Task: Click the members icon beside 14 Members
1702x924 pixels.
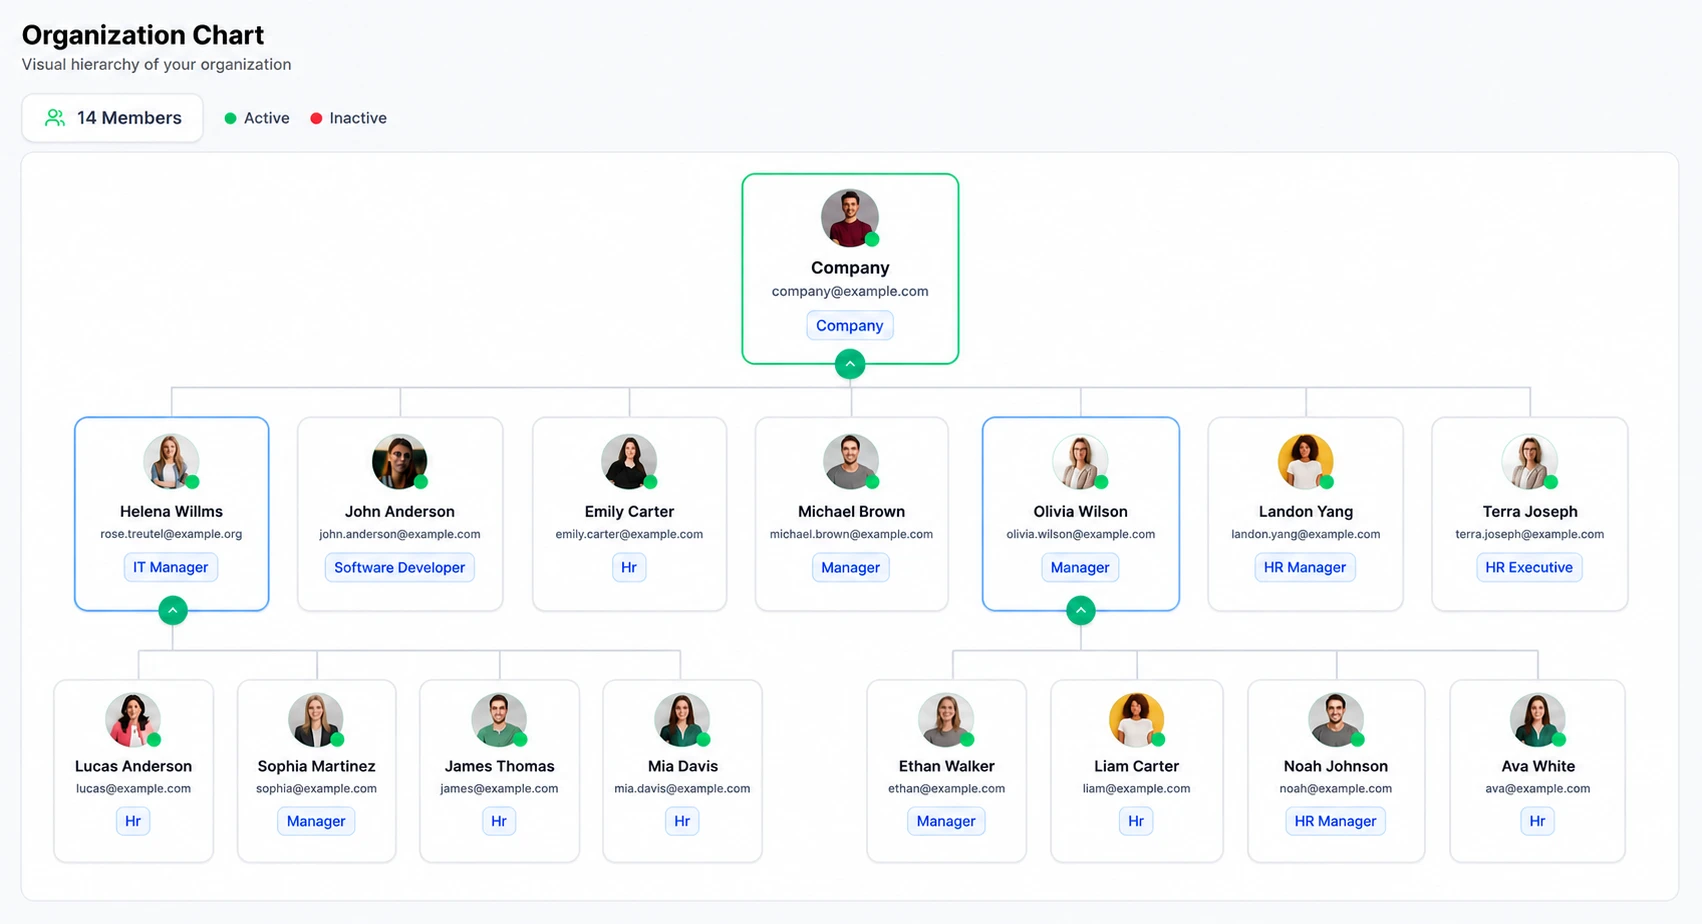Action: 55,118
